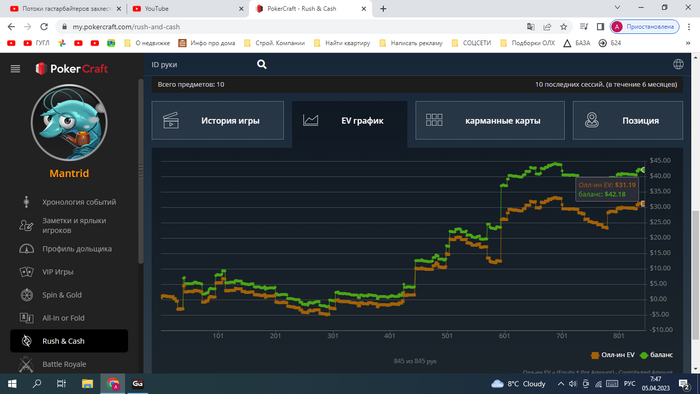Open the weather widget 8°C Cloudy
The image size is (700, 394).
(x=518, y=384)
